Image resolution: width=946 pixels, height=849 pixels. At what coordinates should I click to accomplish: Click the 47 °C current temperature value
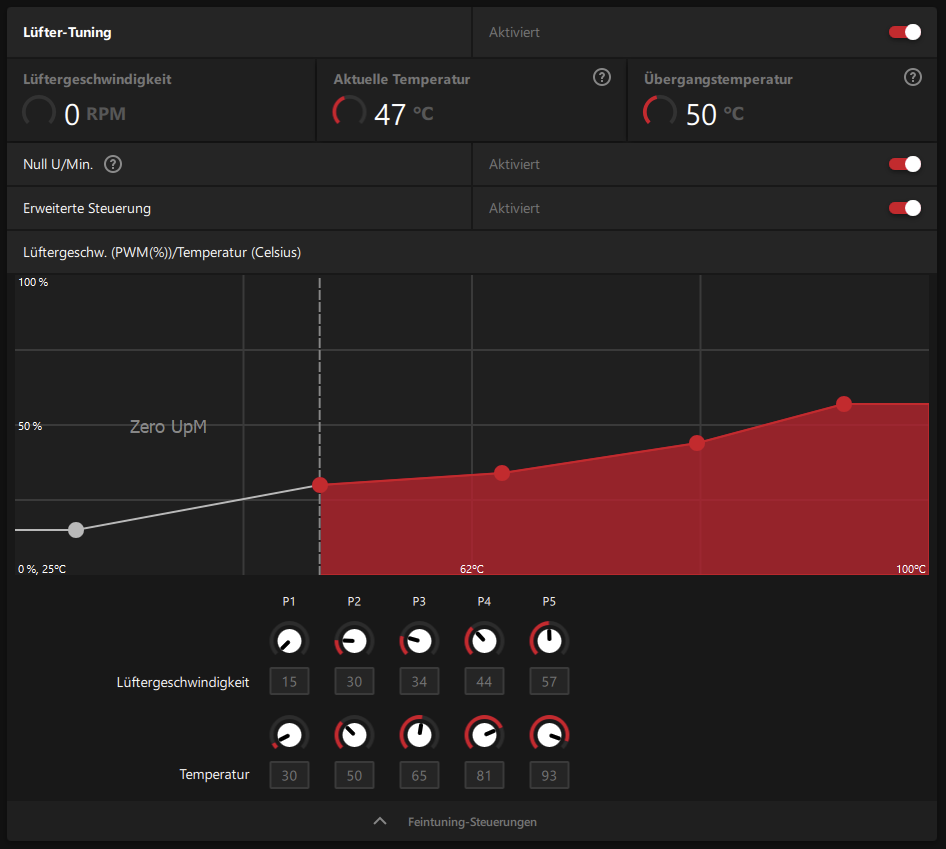click(x=404, y=114)
